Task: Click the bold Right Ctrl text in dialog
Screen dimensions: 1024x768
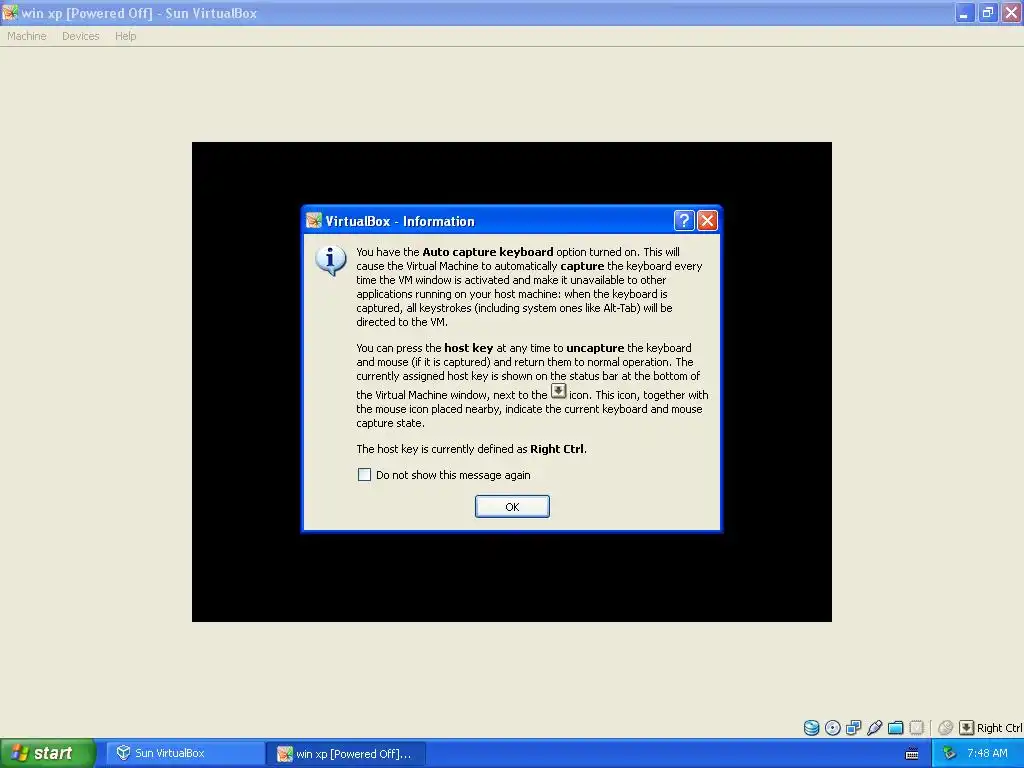Action: click(x=558, y=449)
